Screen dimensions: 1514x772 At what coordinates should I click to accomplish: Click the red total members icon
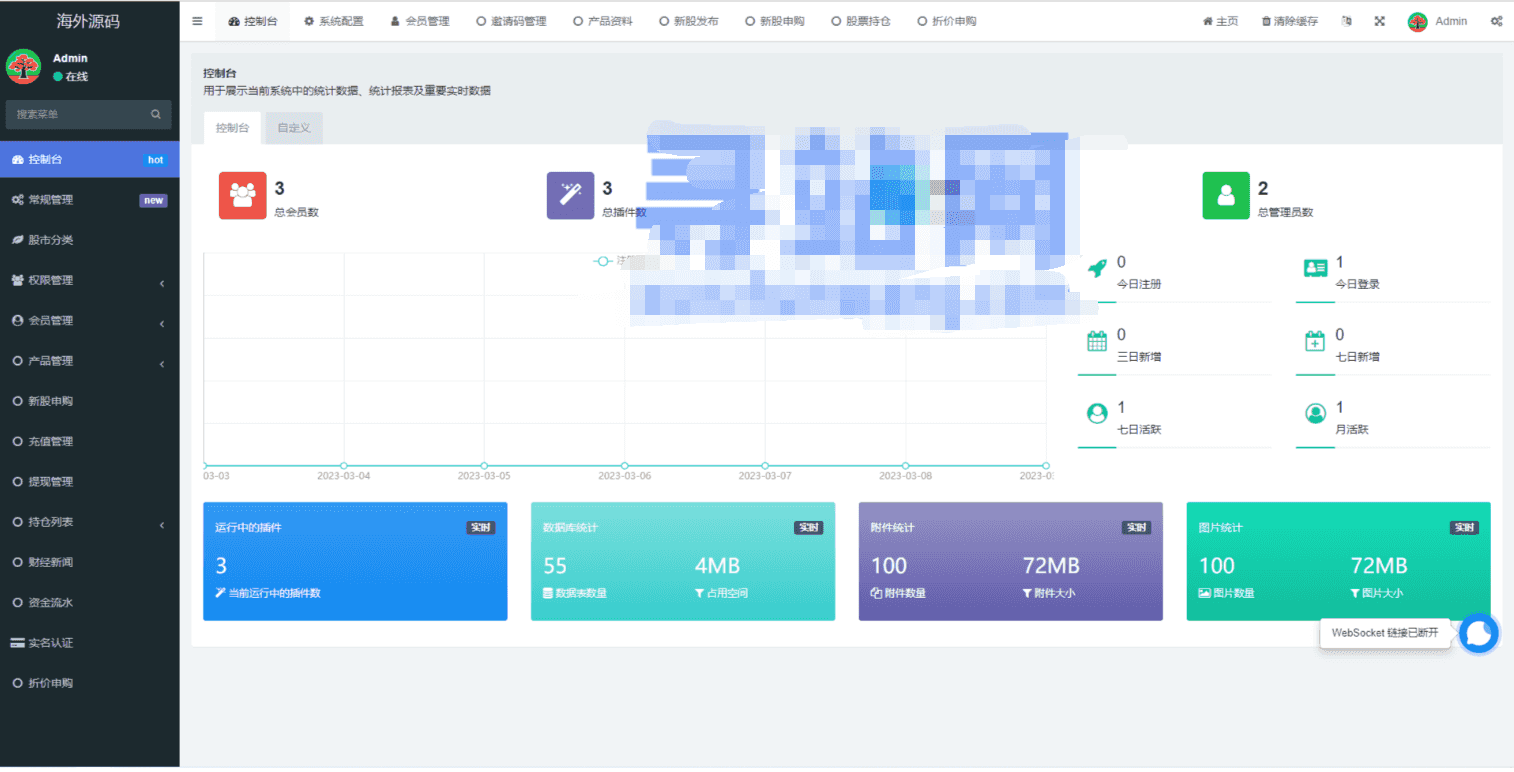[x=242, y=195]
